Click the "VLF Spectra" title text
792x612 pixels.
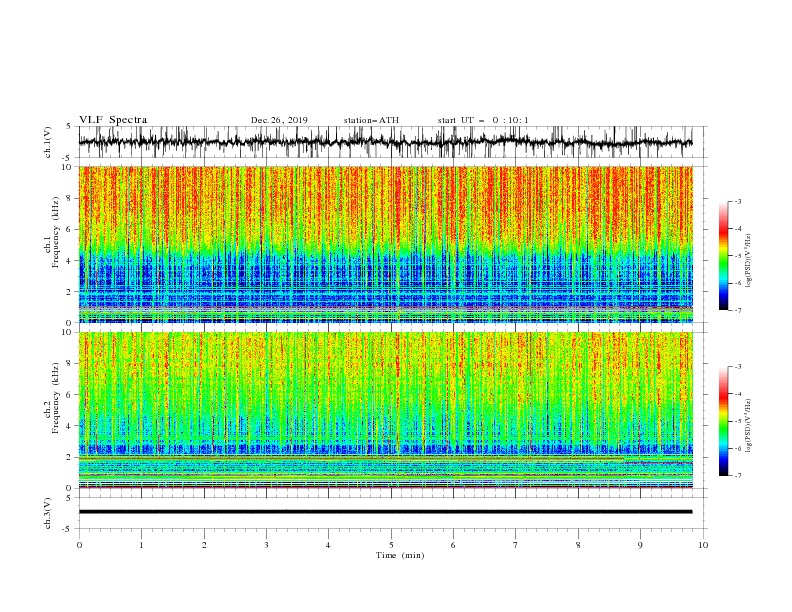(113, 120)
